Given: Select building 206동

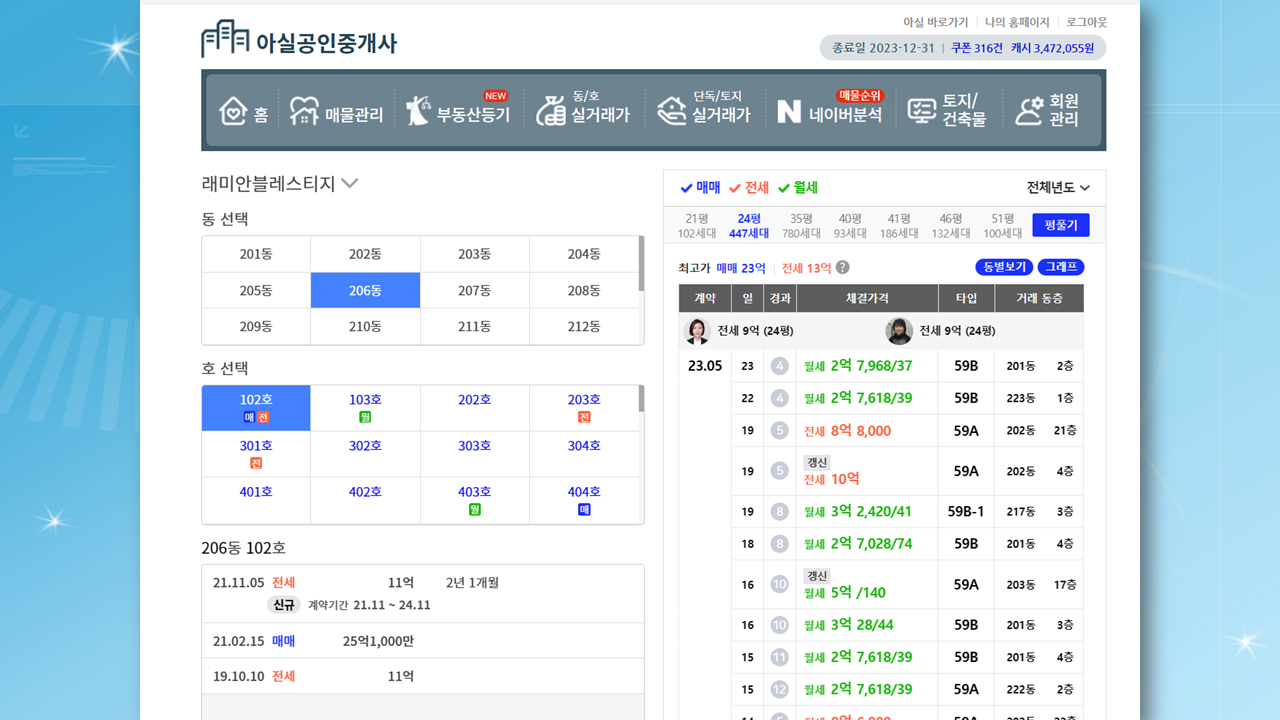Looking at the screenshot, I should pyautogui.click(x=365, y=290).
